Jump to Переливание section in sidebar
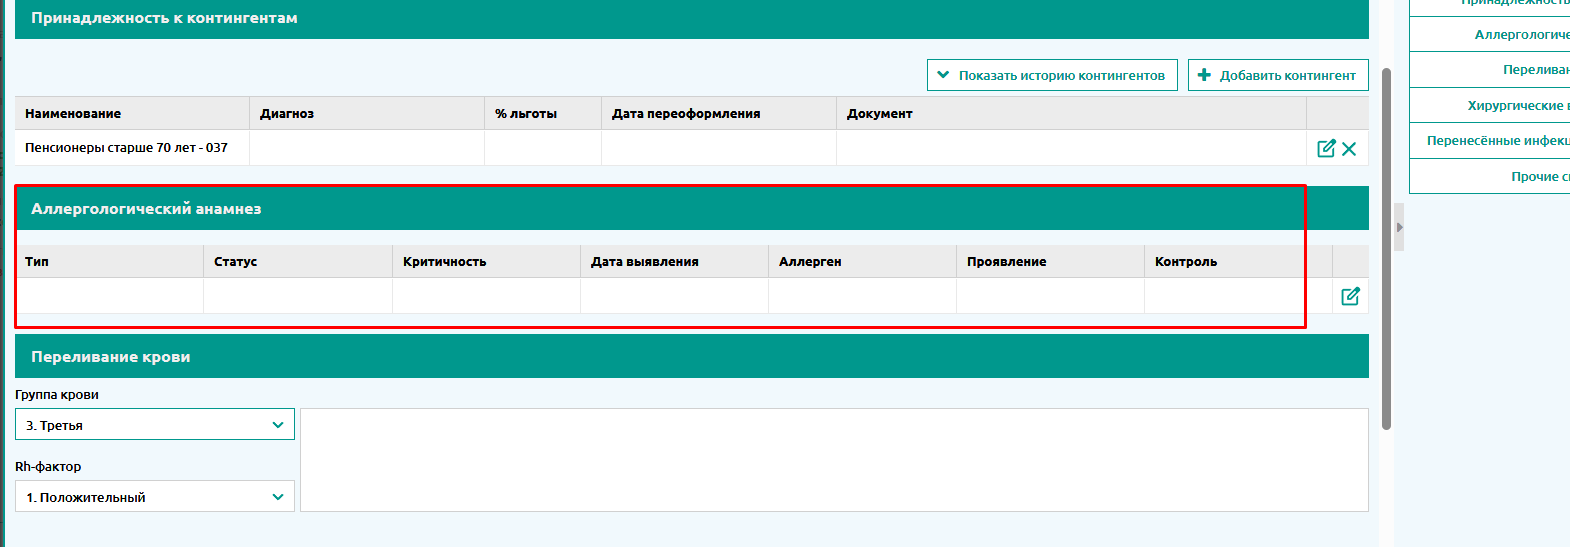The width and height of the screenshot is (1570, 547). pyautogui.click(x=1534, y=70)
